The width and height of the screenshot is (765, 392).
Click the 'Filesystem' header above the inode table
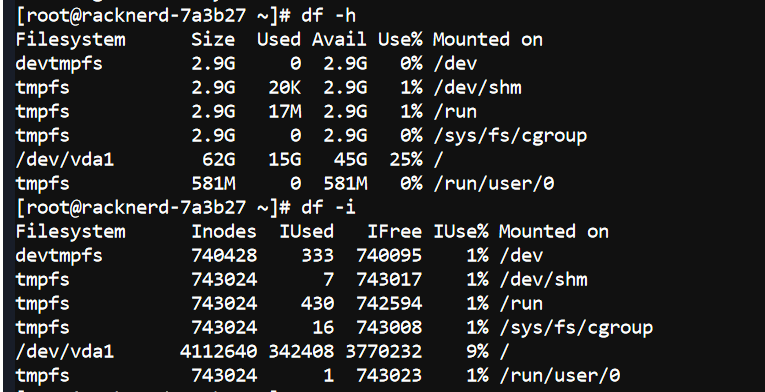[x=70, y=231]
